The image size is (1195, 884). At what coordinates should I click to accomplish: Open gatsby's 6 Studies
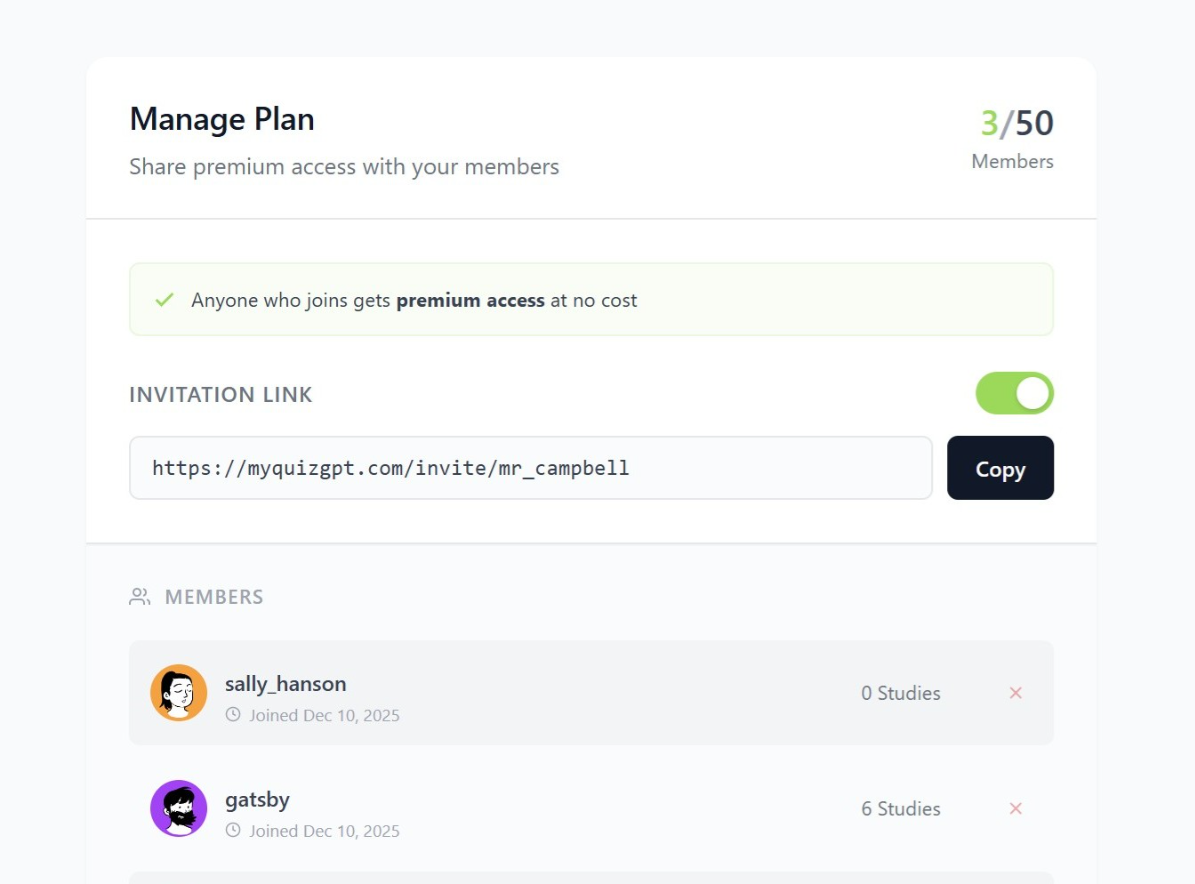899,808
